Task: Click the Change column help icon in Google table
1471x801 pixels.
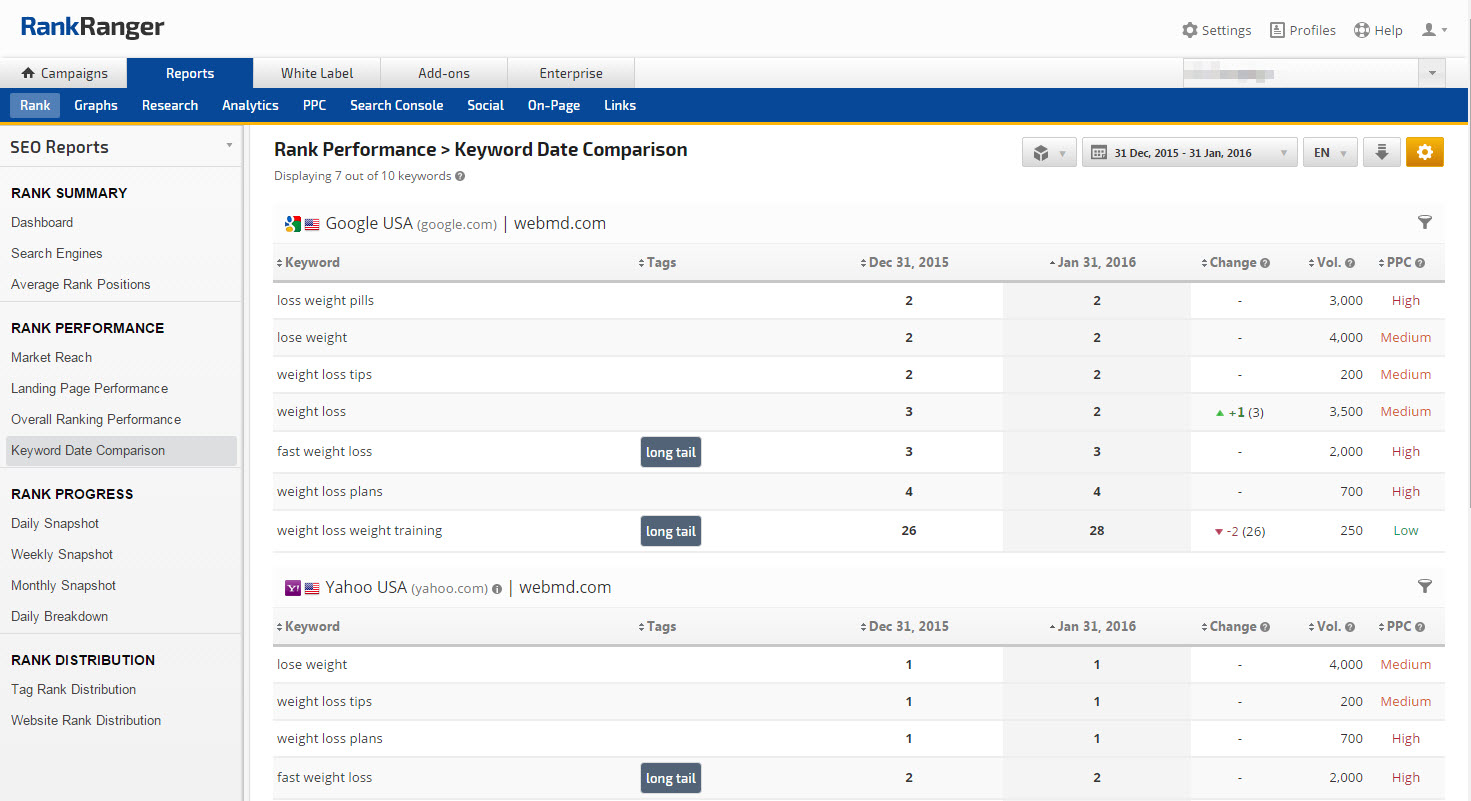Action: [x=1265, y=263]
